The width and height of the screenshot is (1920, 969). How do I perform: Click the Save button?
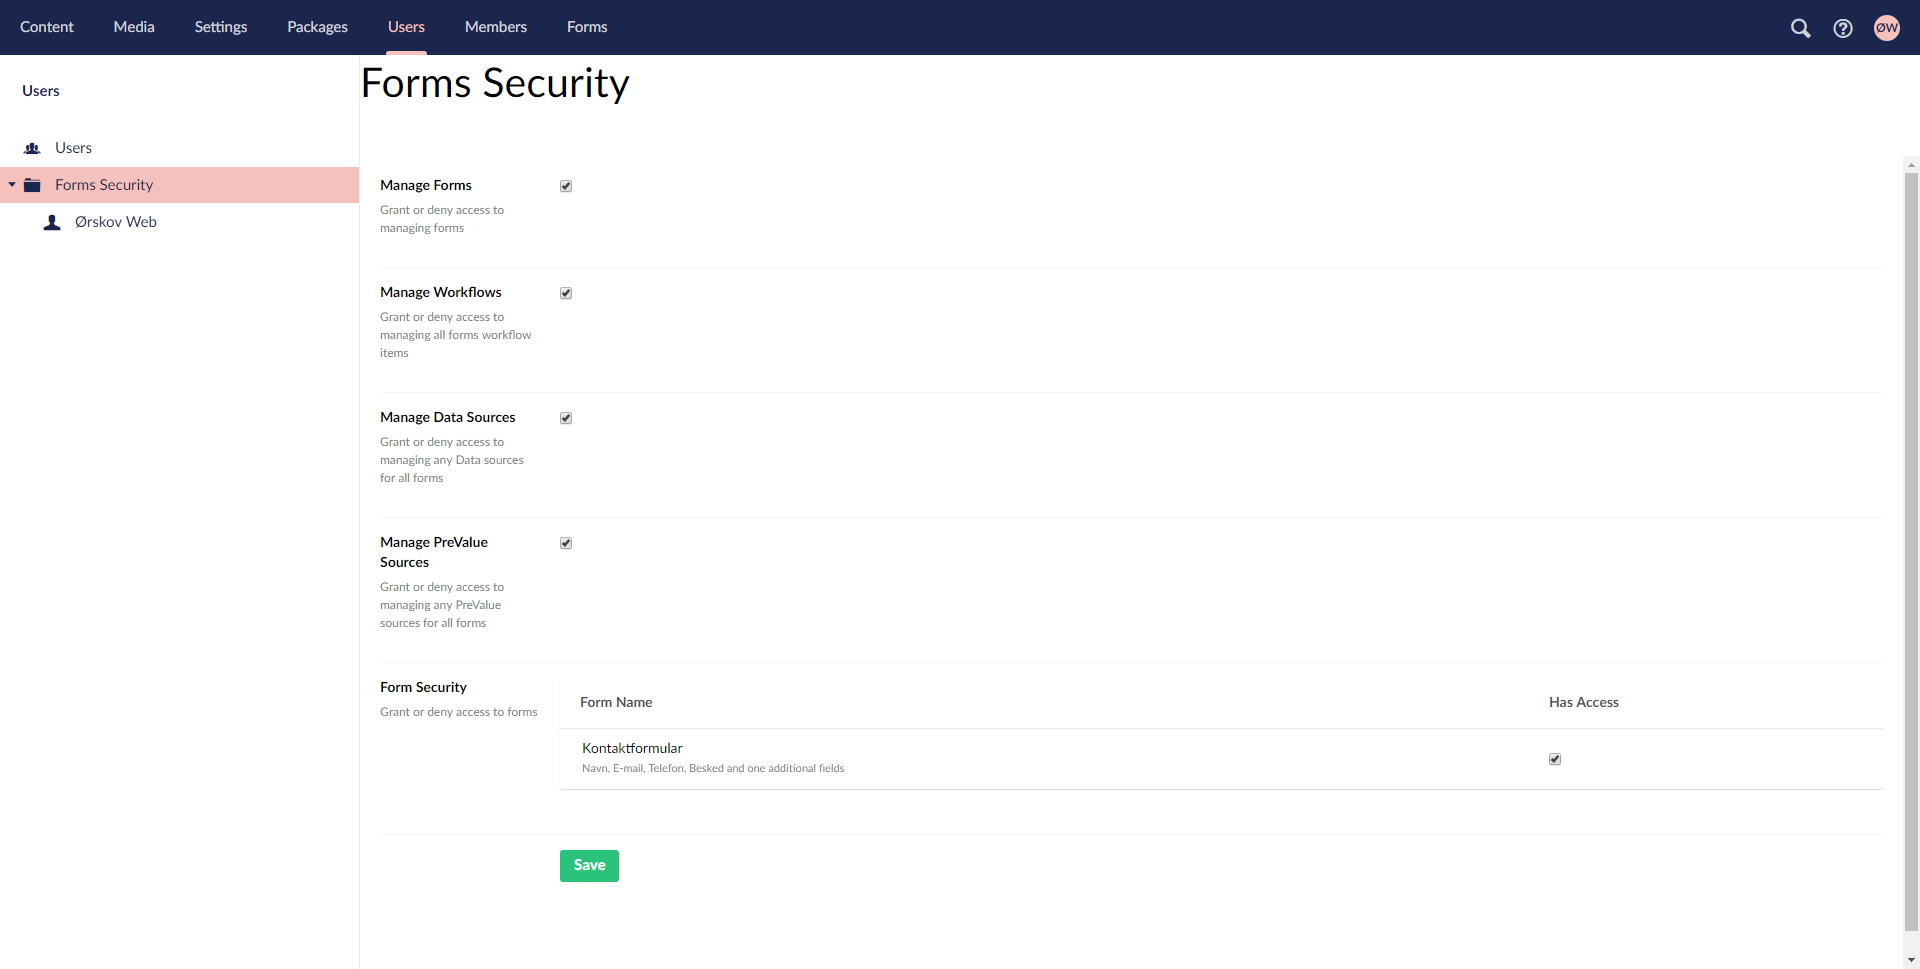coord(589,865)
